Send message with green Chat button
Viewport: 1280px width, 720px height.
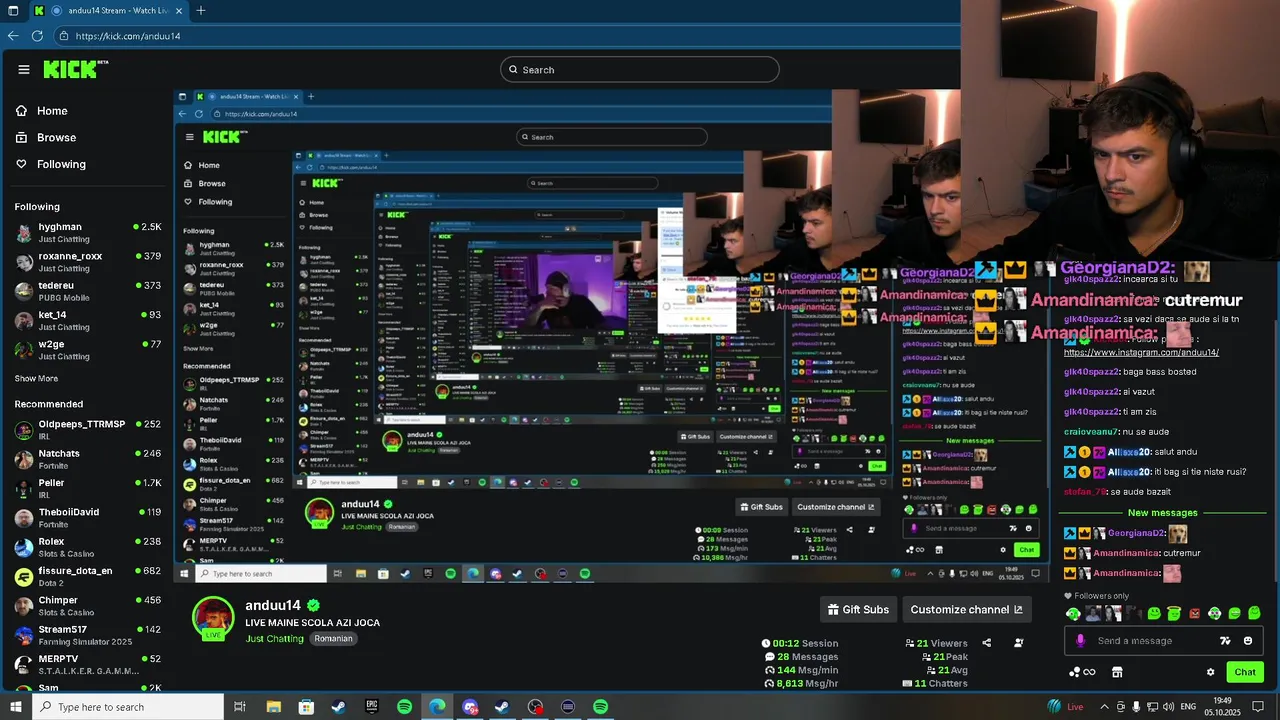(x=1245, y=672)
